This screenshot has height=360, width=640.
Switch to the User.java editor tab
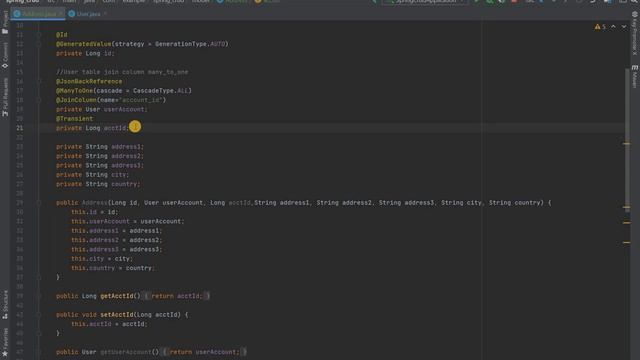88,14
